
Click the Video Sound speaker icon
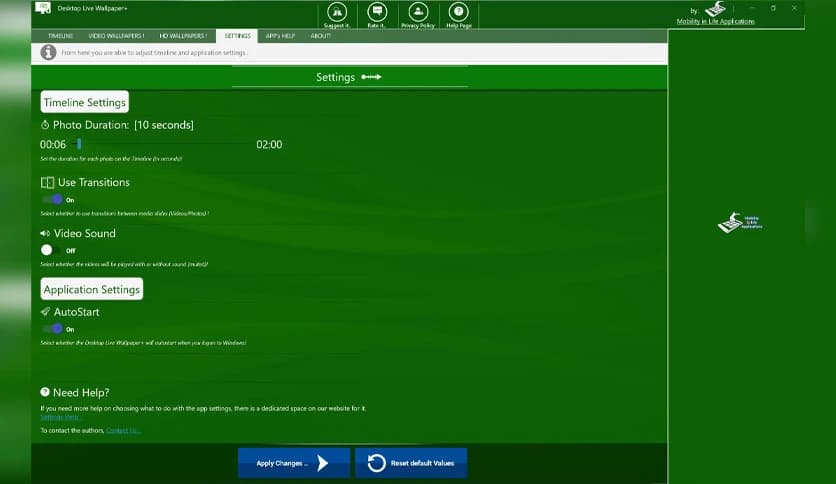pyautogui.click(x=45, y=233)
